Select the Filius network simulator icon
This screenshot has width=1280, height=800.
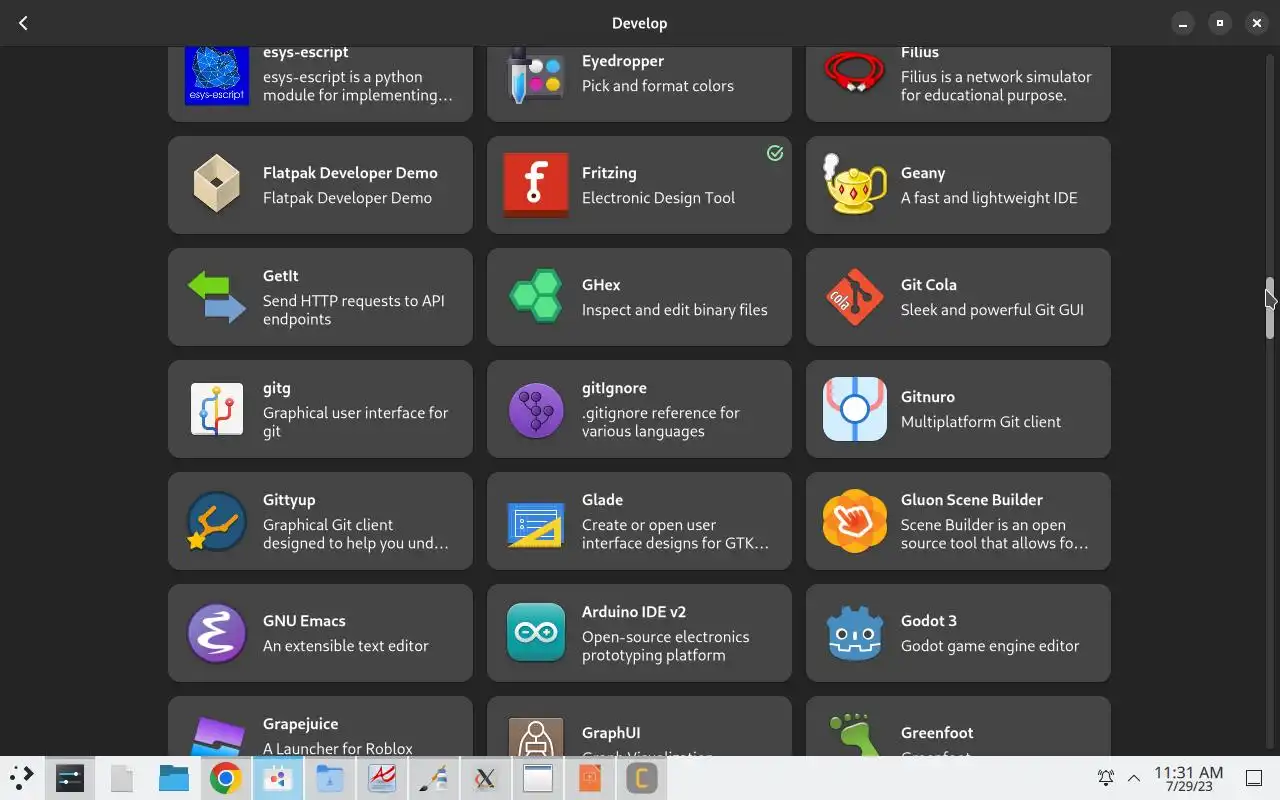point(854,72)
